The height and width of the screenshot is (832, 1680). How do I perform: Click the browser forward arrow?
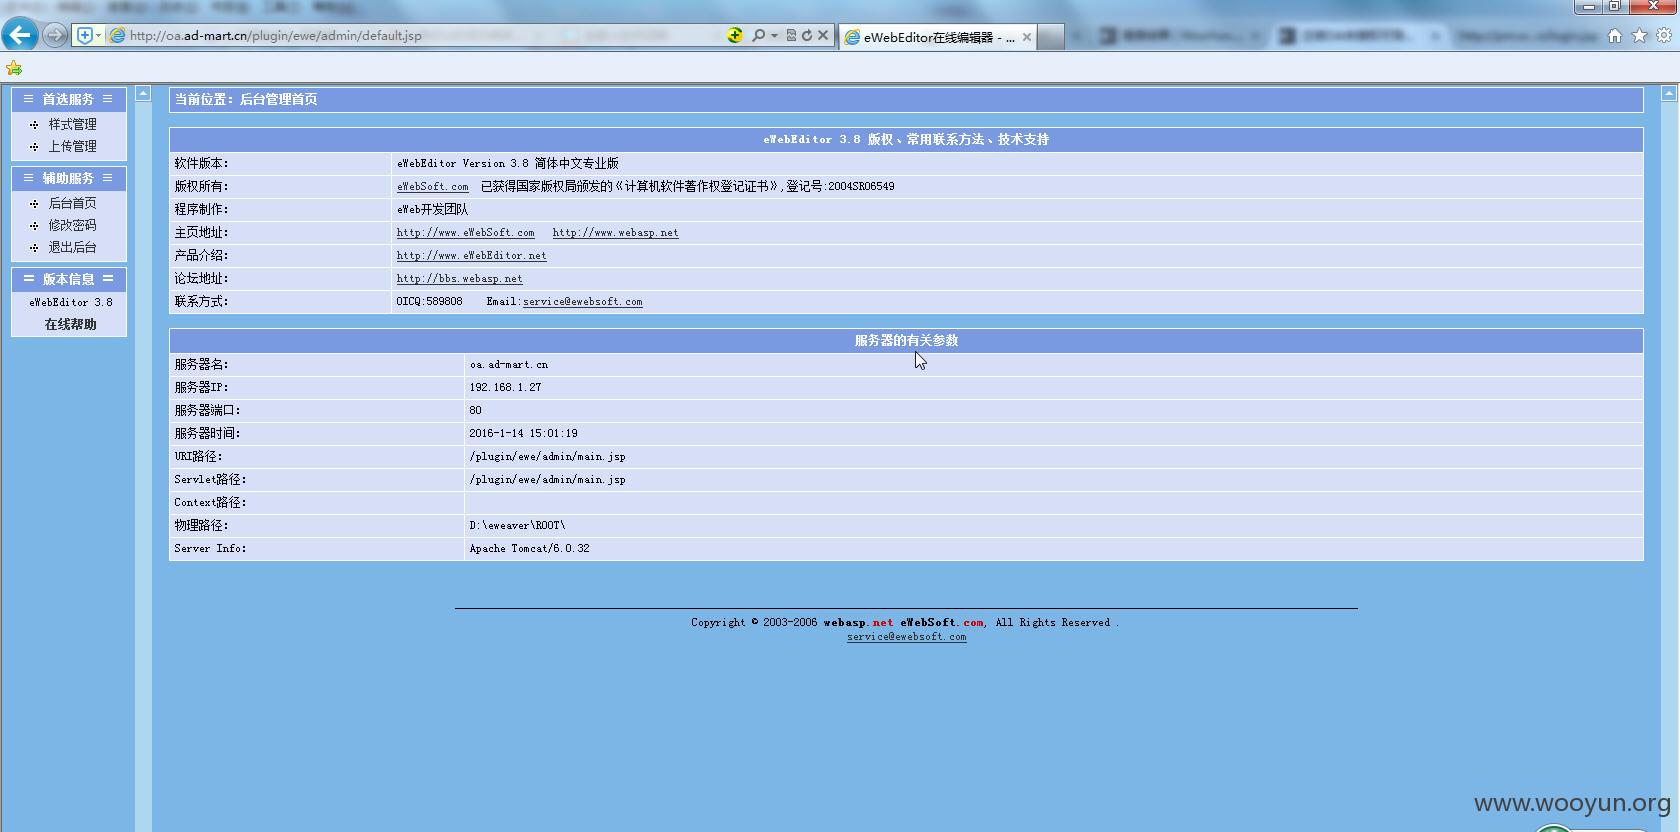(x=55, y=35)
